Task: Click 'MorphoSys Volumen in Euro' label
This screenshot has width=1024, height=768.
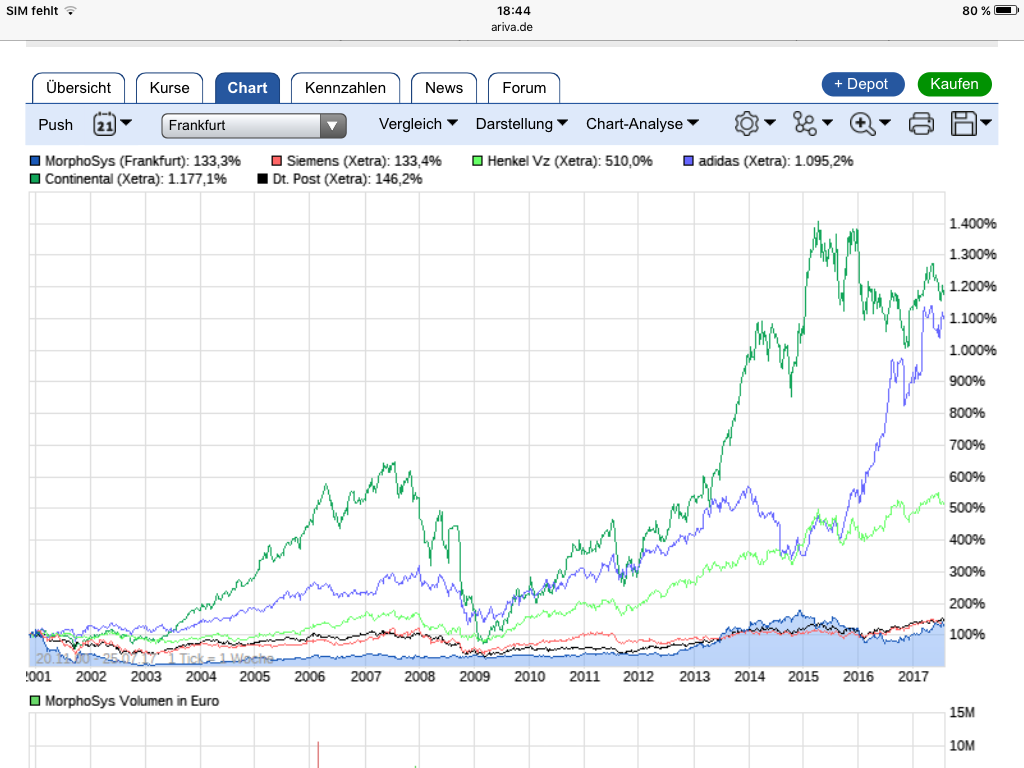Action: pos(132,701)
